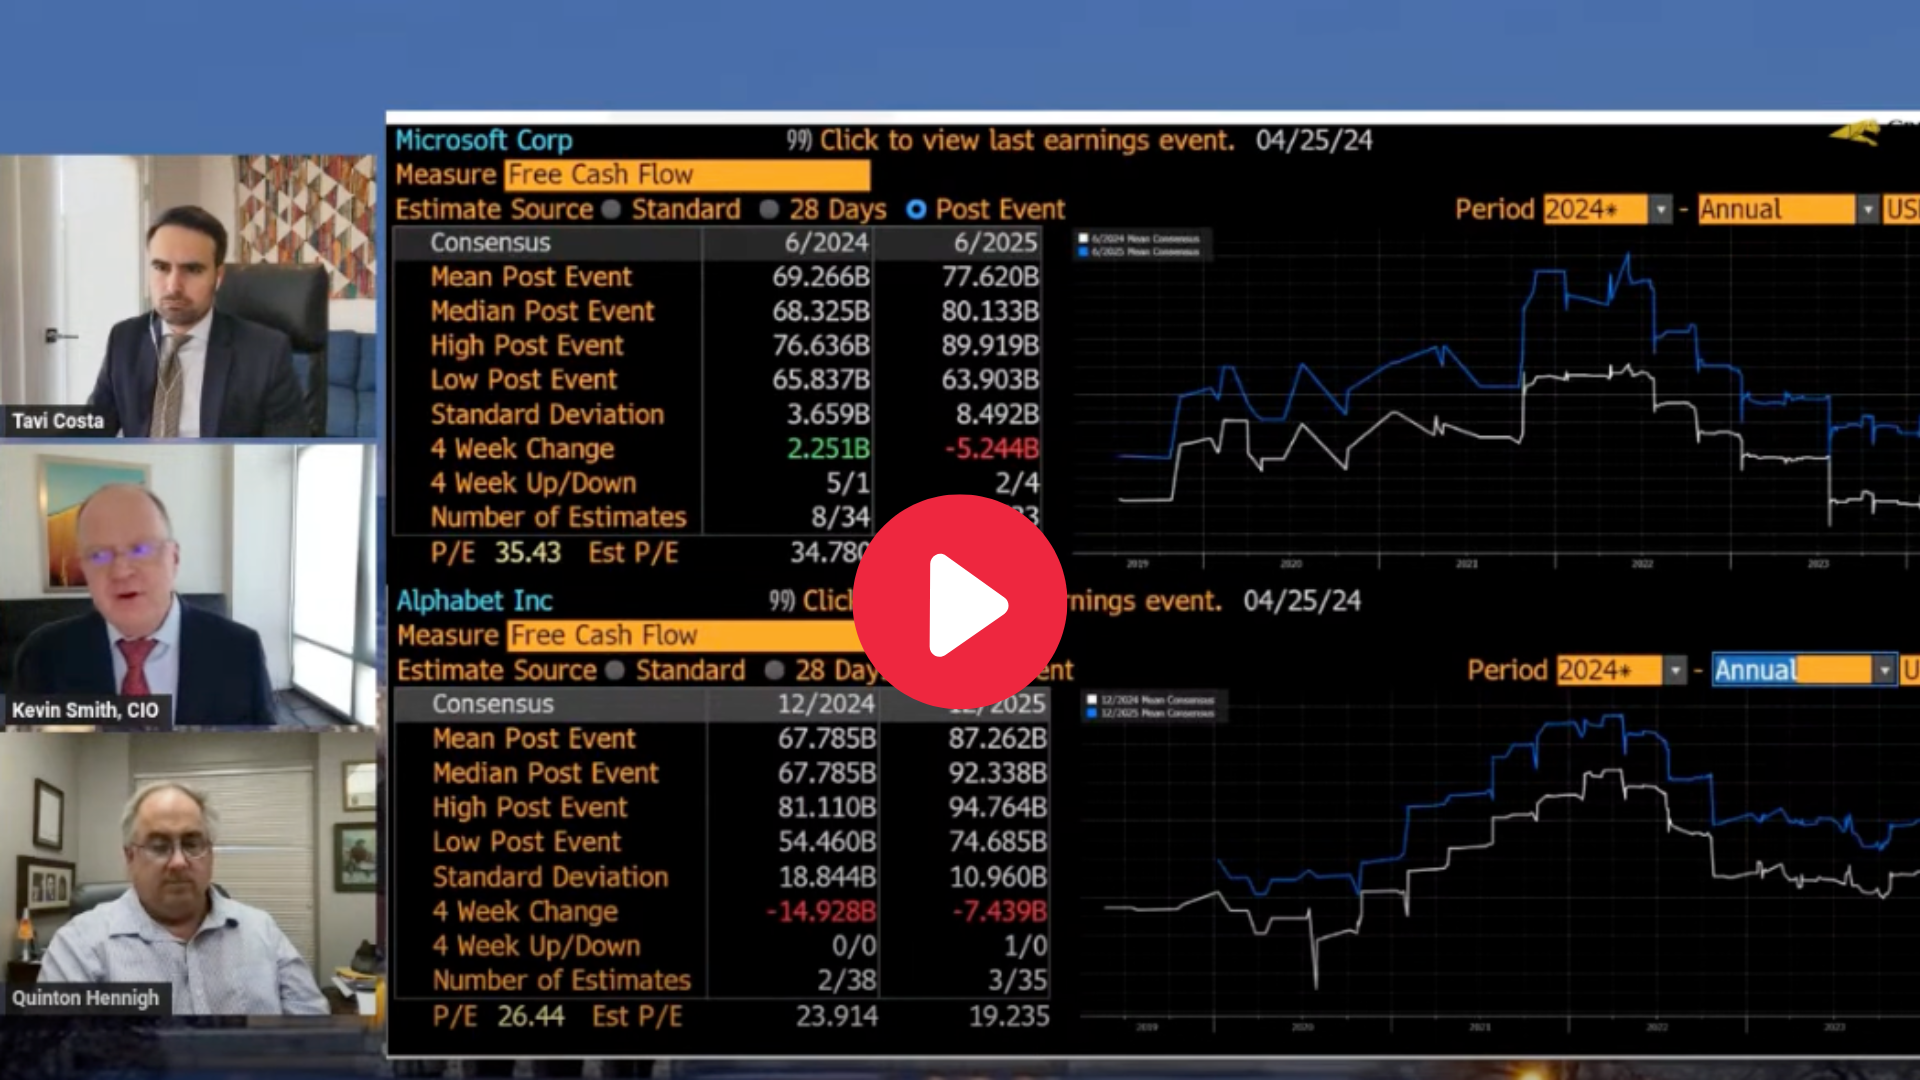Click the Alphabet Inc title
This screenshot has height=1080, width=1920.
[x=475, y=601]
